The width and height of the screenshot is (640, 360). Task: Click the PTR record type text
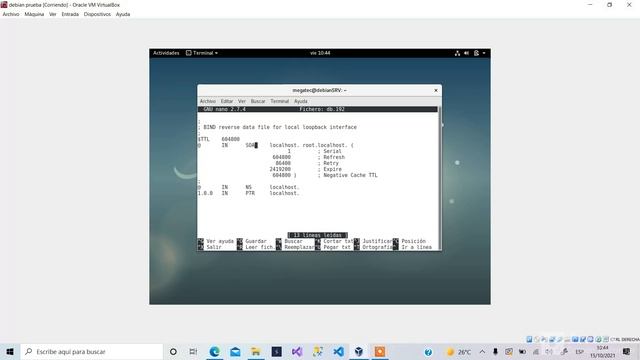coord(250,193)
